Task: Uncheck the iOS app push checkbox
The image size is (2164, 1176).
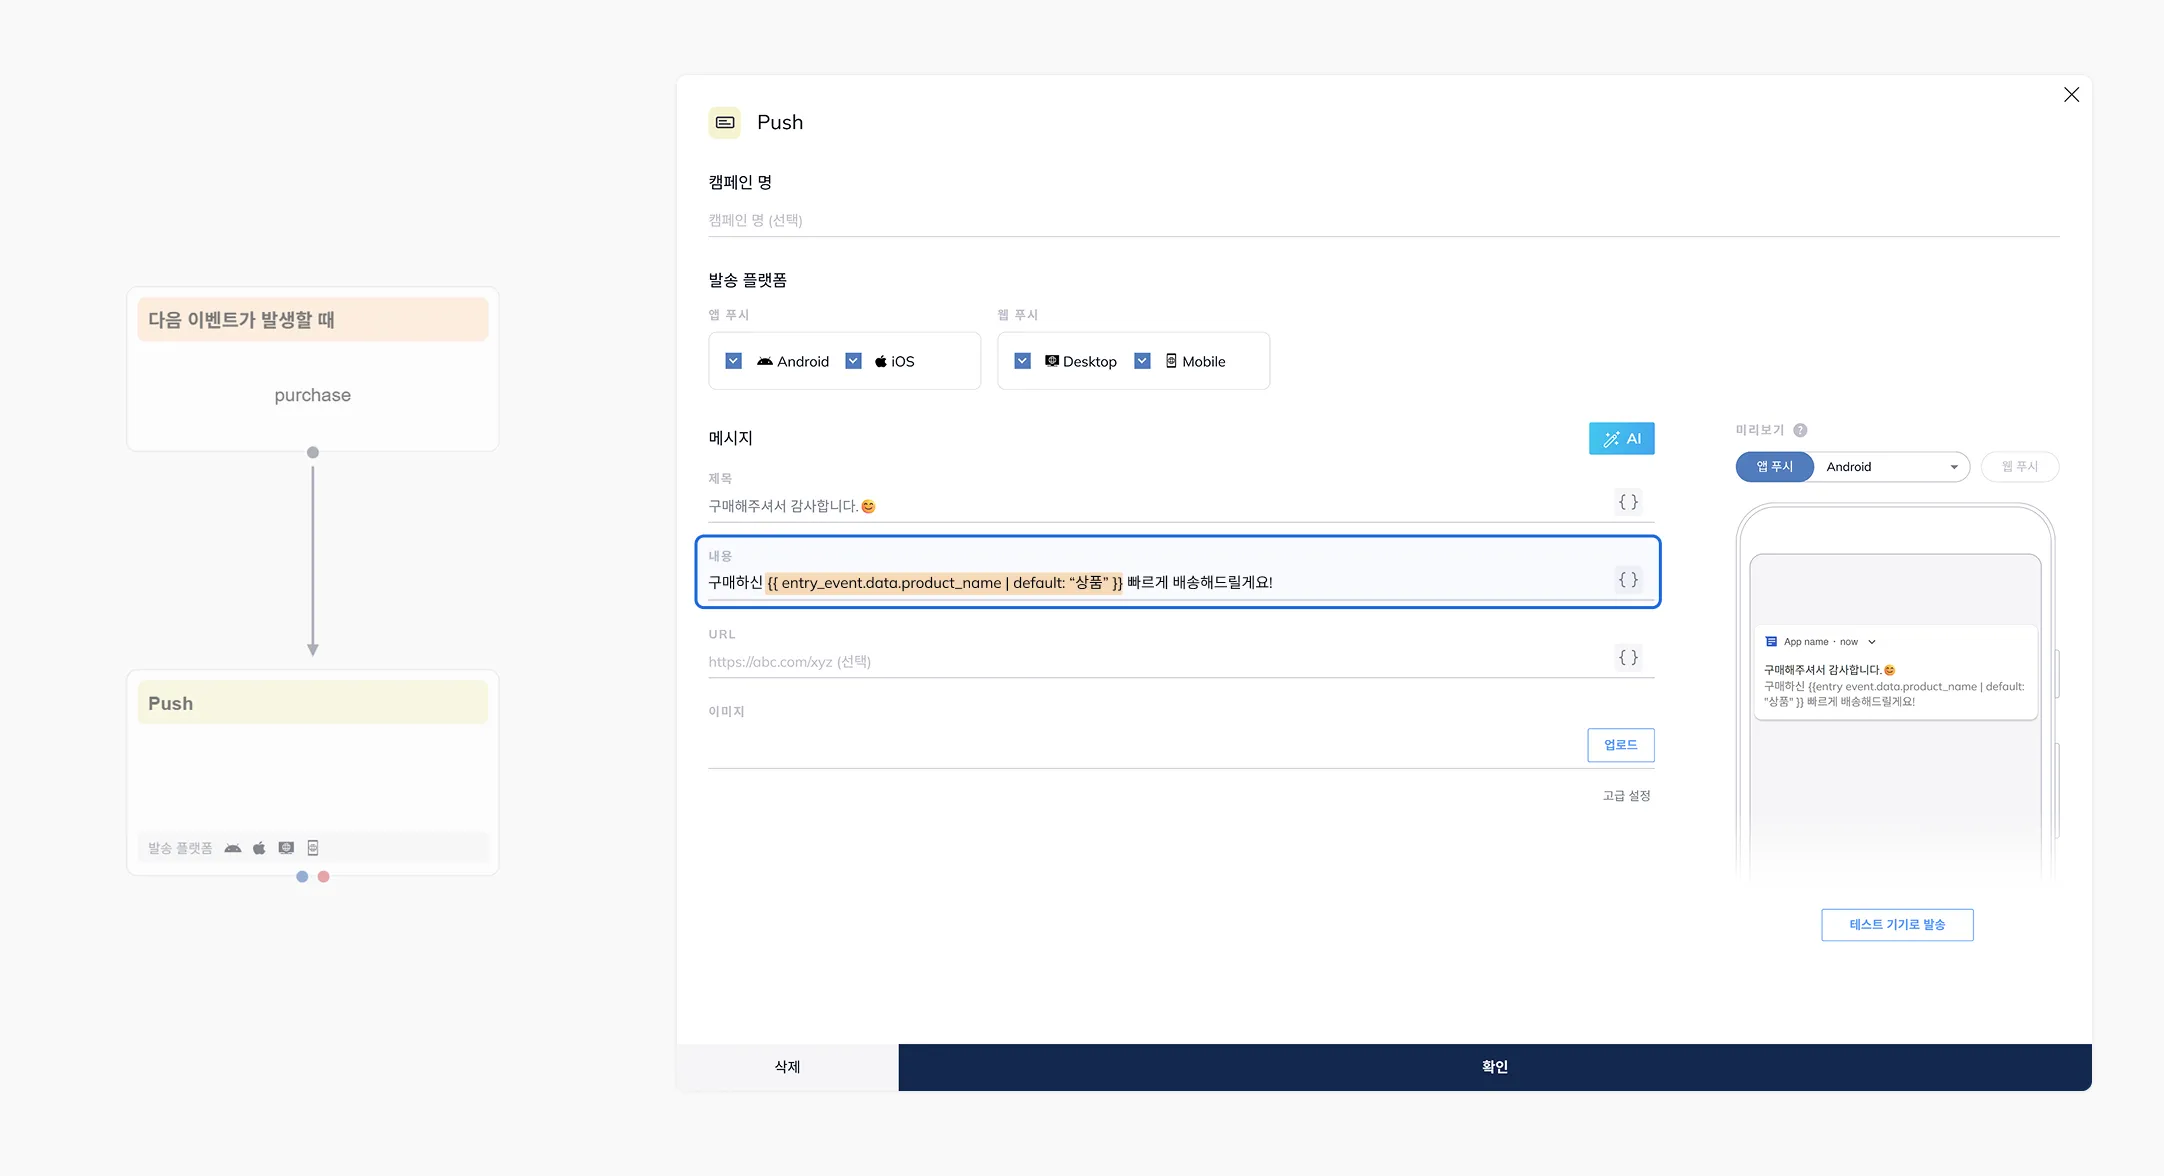Action: pos(854,361)
